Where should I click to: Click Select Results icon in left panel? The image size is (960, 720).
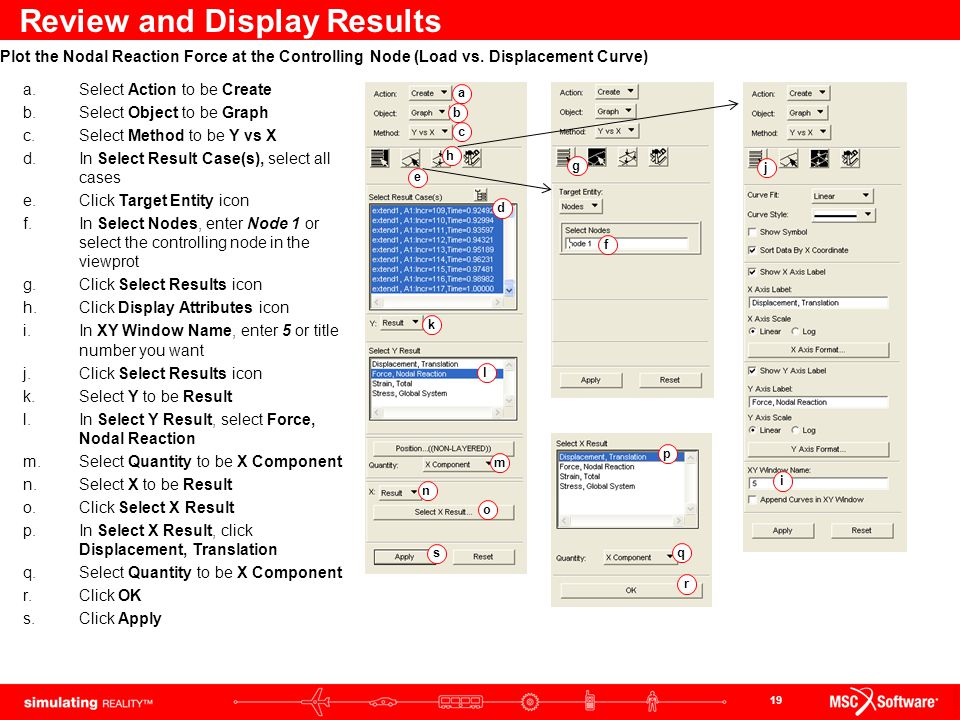380,158
